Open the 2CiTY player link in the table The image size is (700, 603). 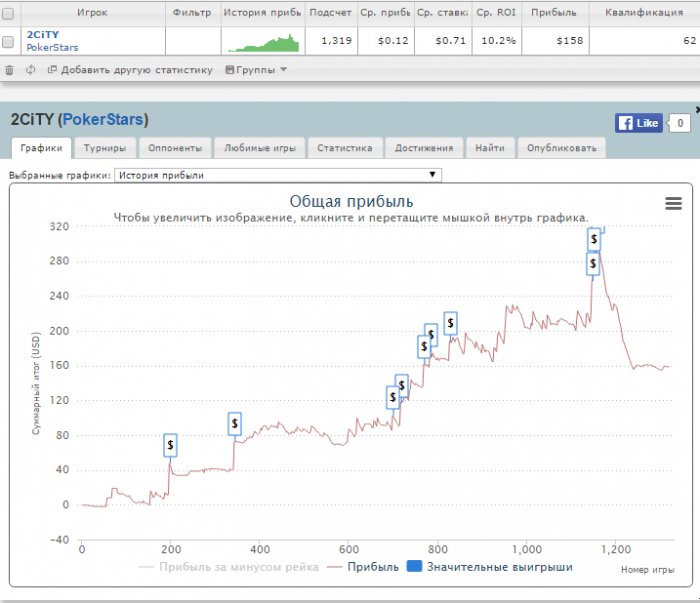point(43,35)
